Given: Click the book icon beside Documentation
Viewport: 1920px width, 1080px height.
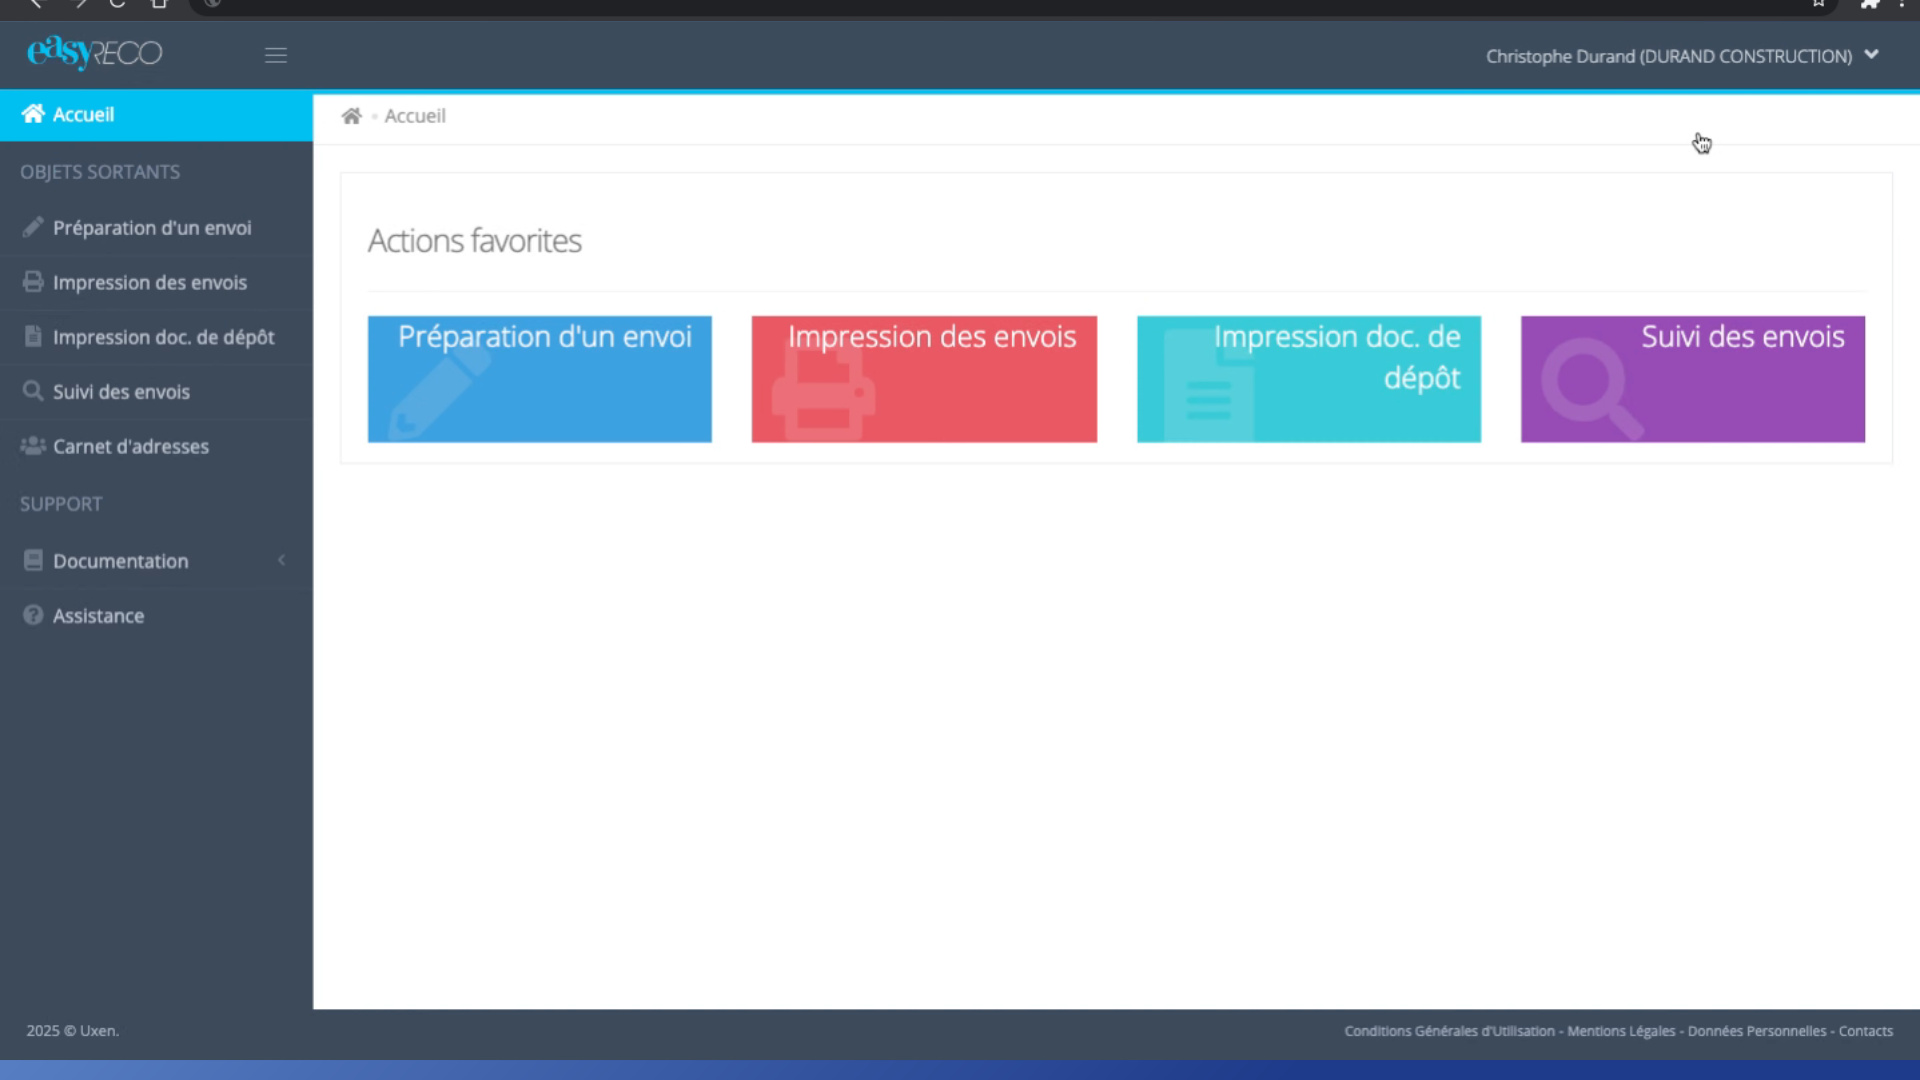Looking at the screenshot, I should coord(33,560).
